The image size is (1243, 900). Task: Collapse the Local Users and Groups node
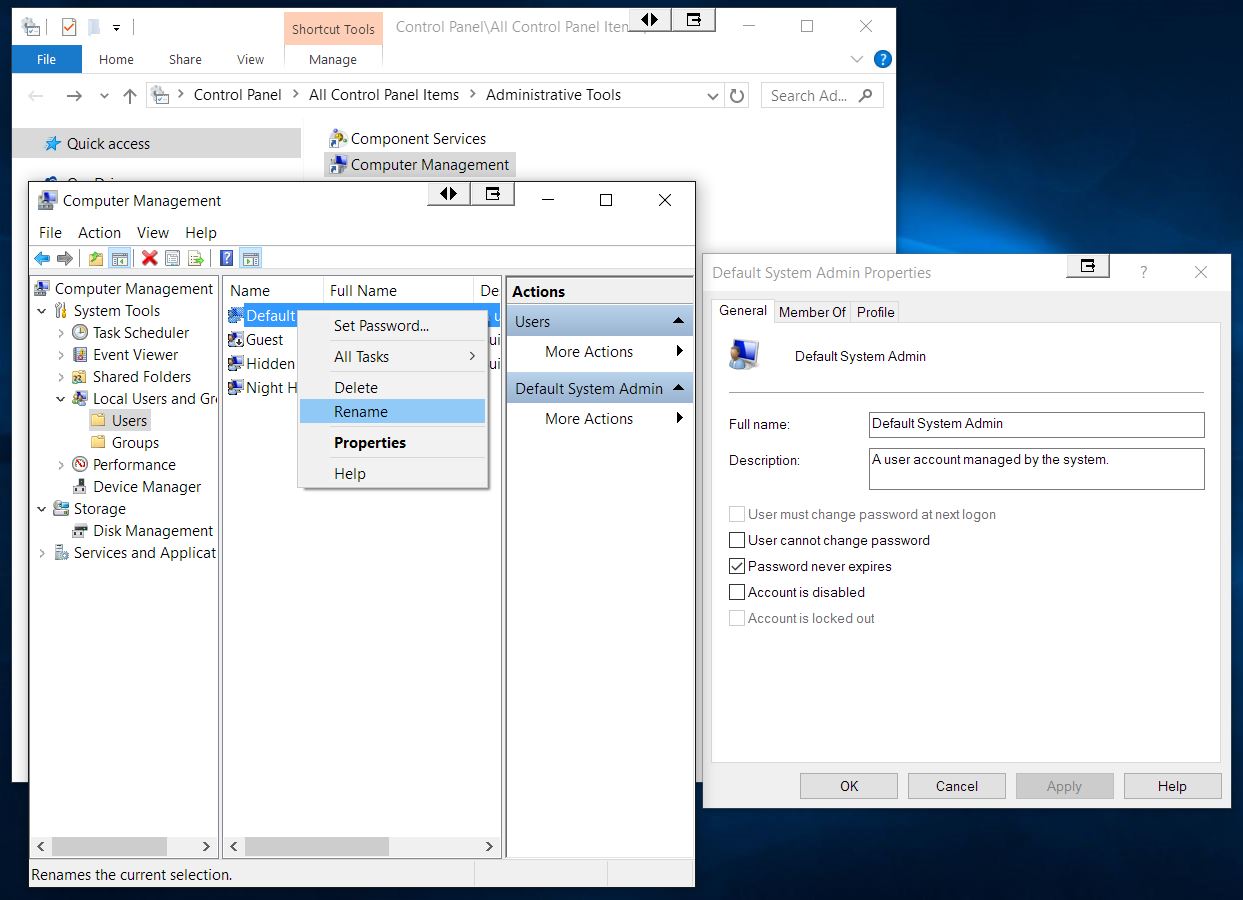[61, 399]
